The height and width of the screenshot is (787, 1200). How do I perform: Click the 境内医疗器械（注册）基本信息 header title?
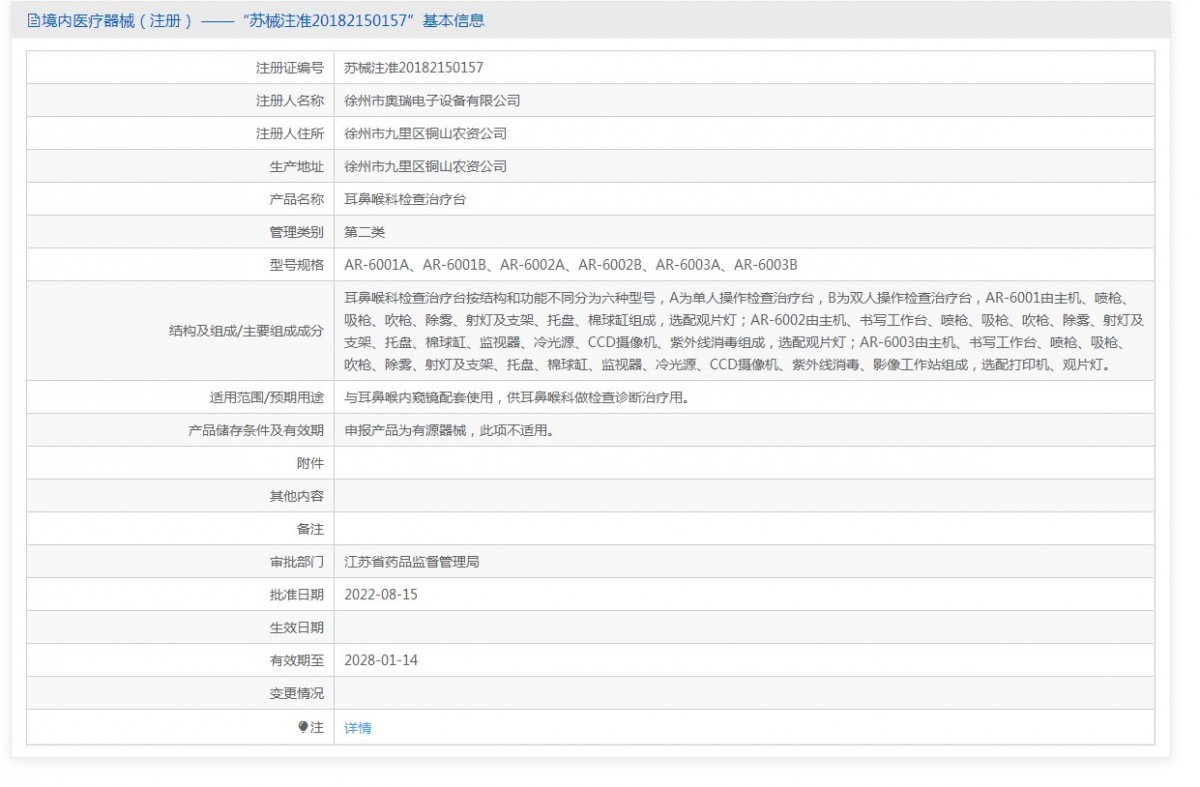pyautogui.click(x=264, y=20)
